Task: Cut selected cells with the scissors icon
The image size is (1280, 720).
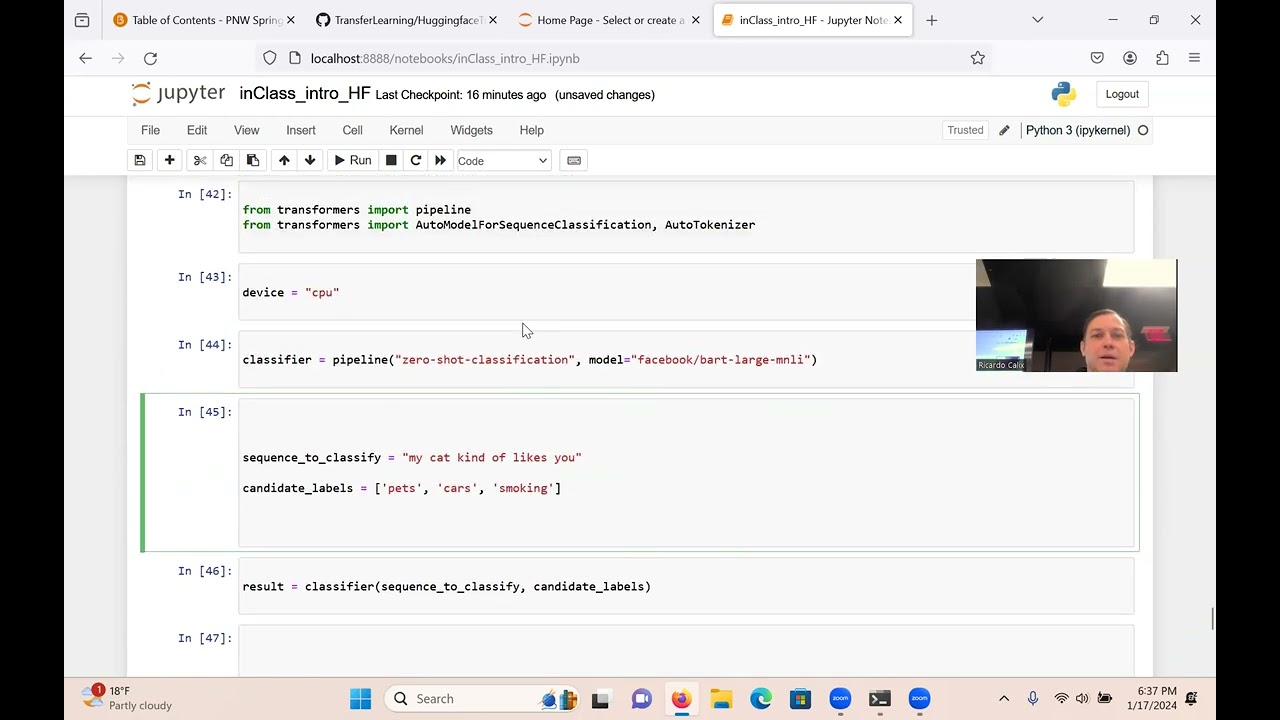Action: [x=200, y=160]
